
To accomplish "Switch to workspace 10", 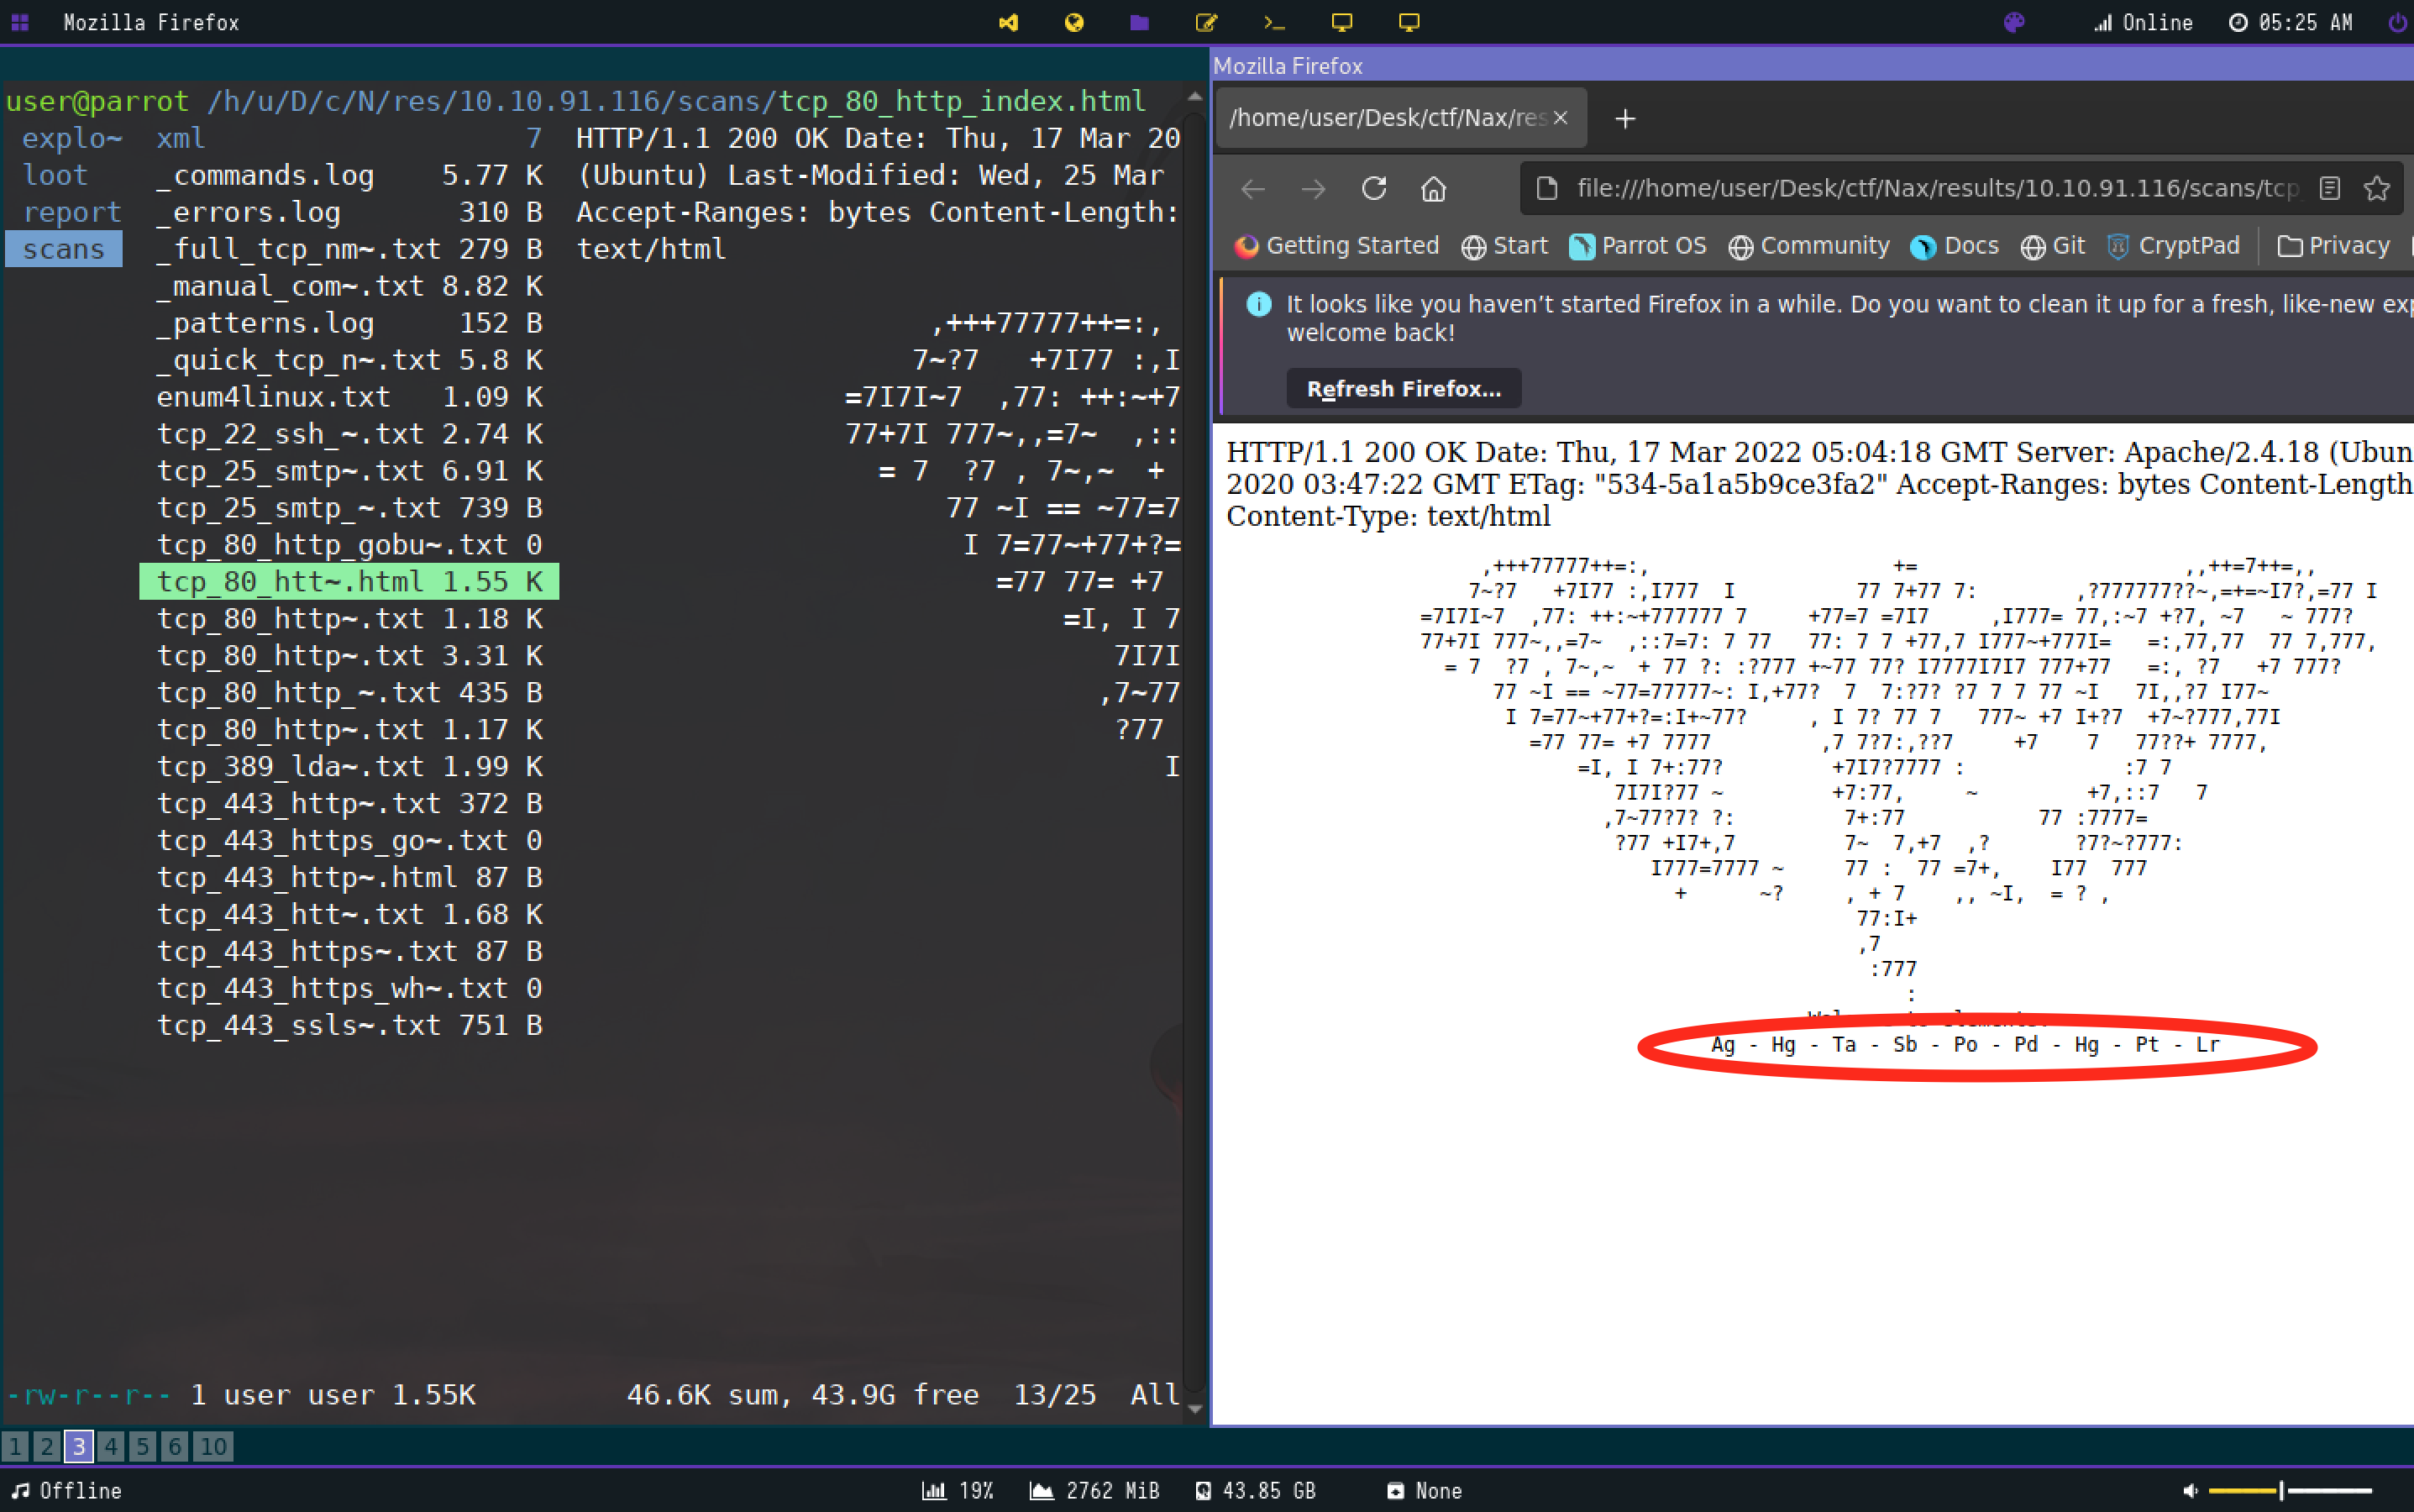I will [212, 1446].
